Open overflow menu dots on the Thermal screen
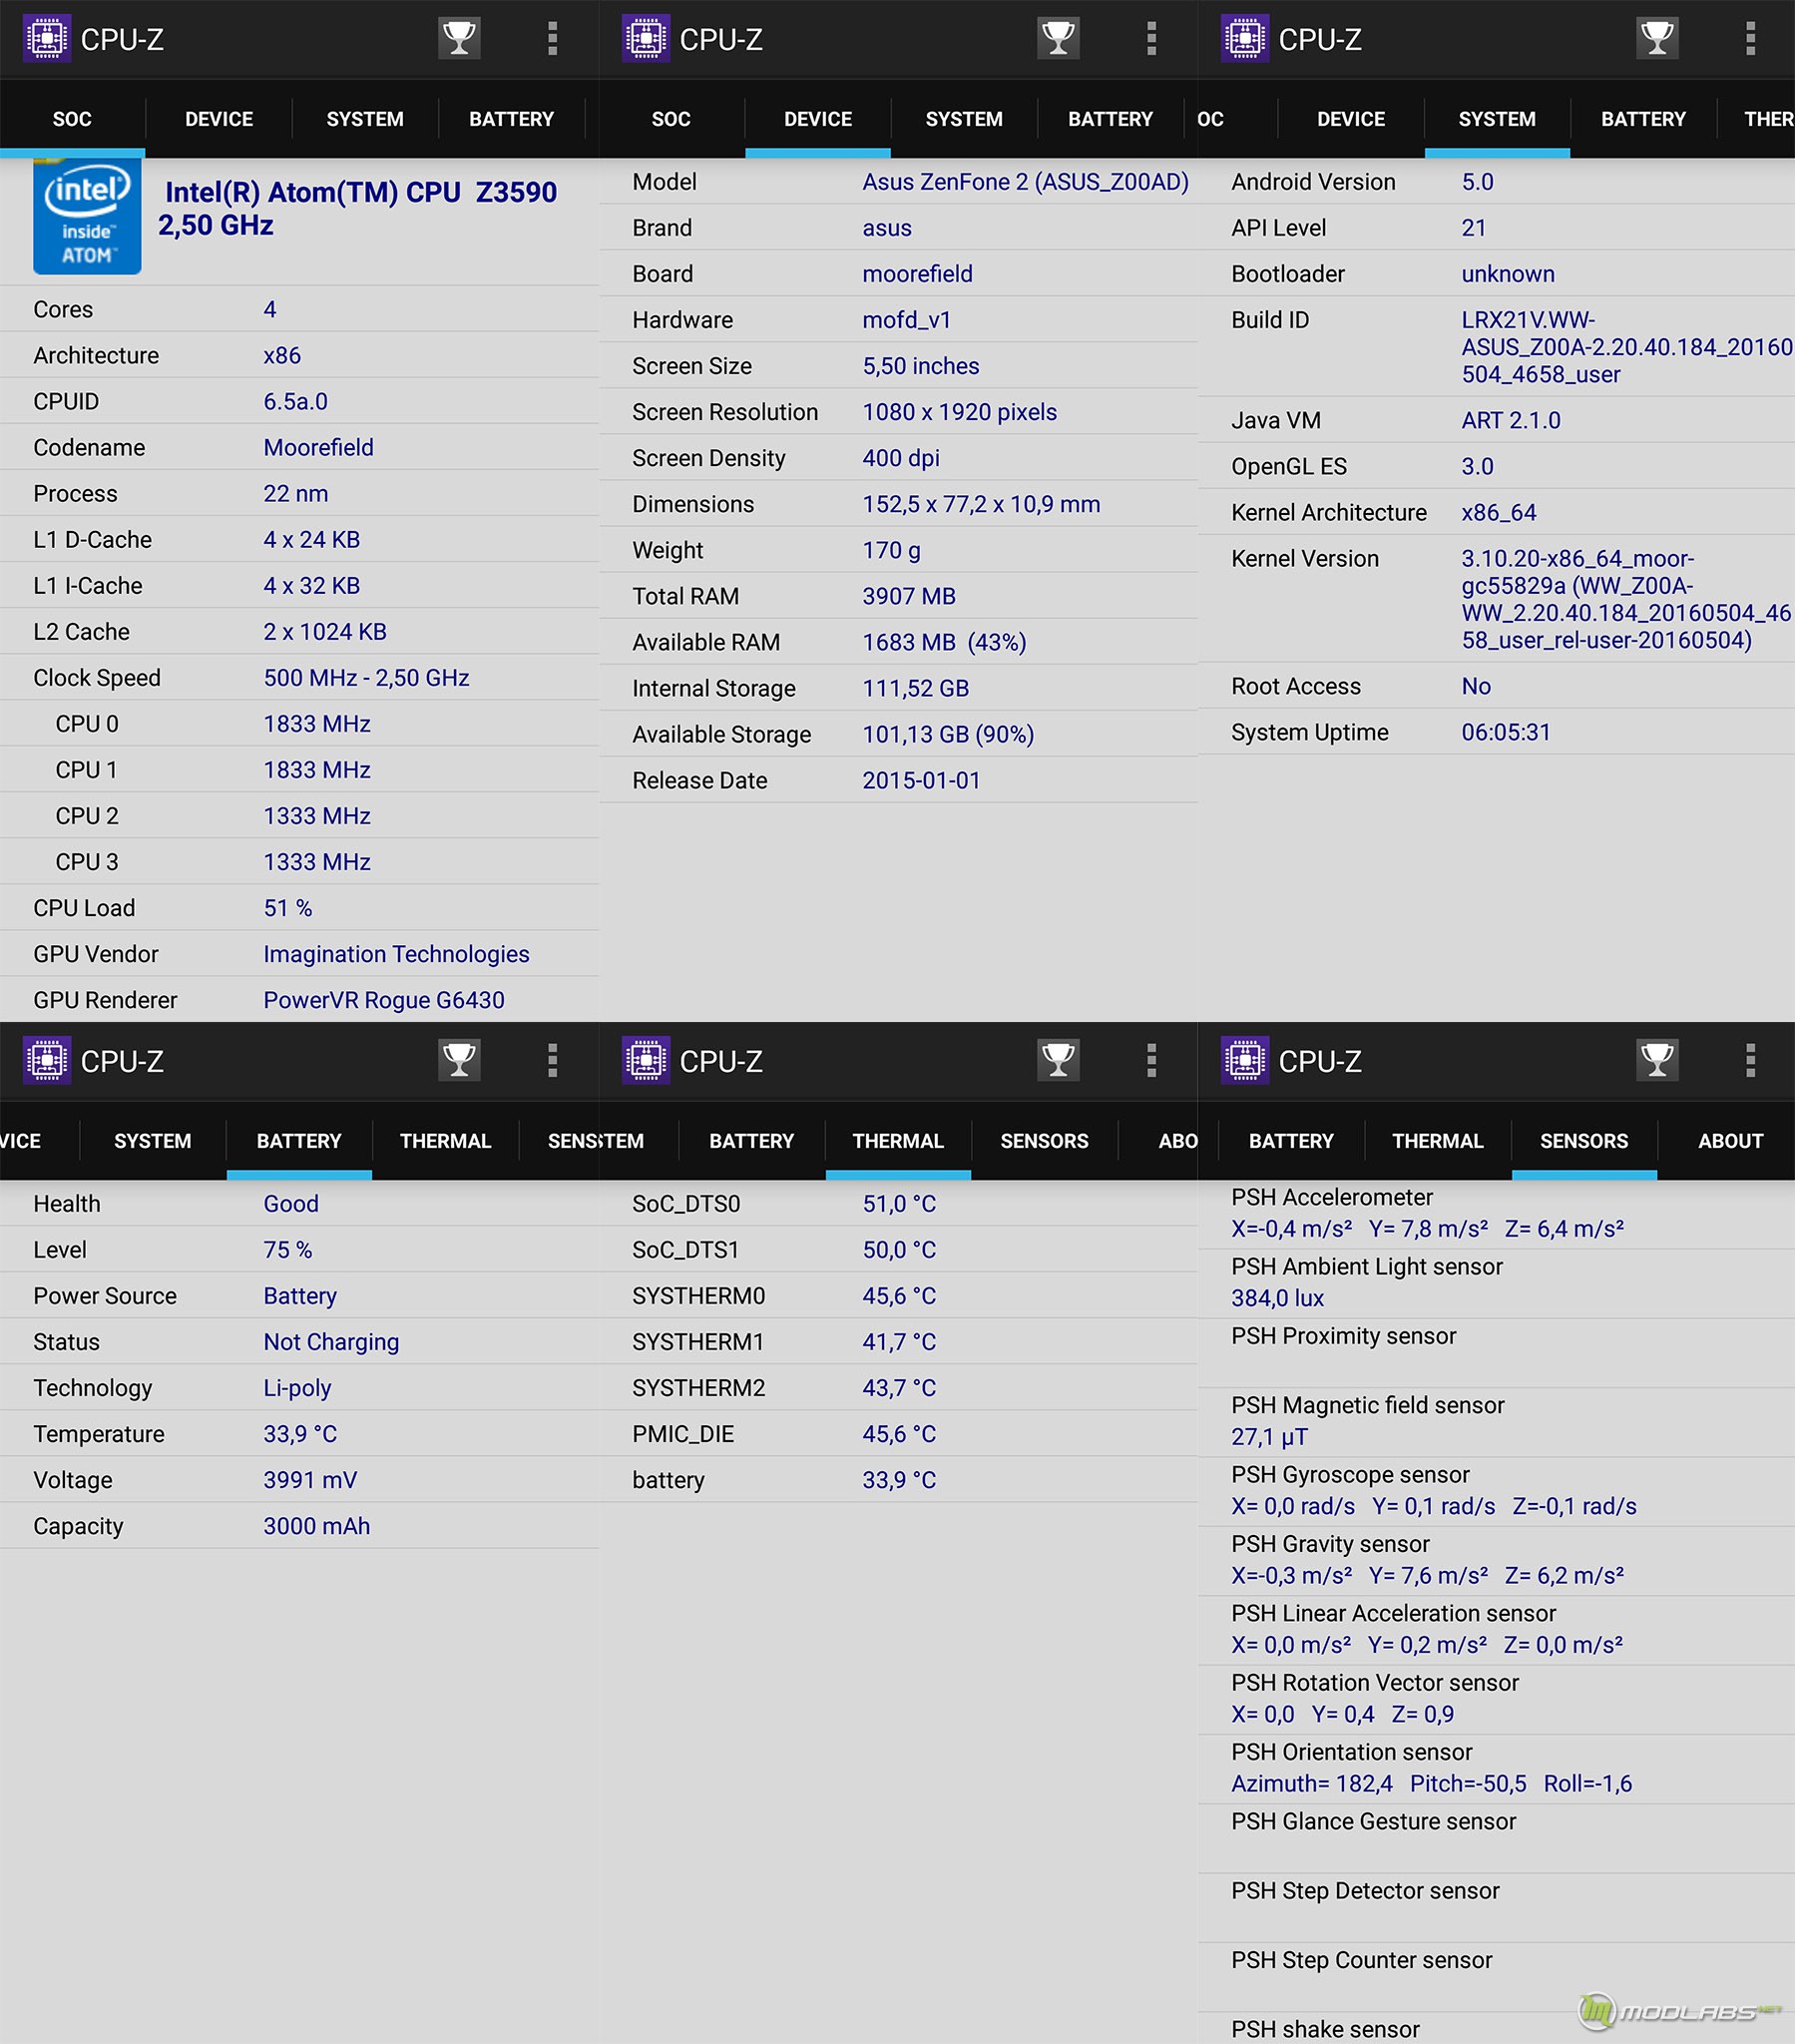1795x2044 pixels. 1151,1060
